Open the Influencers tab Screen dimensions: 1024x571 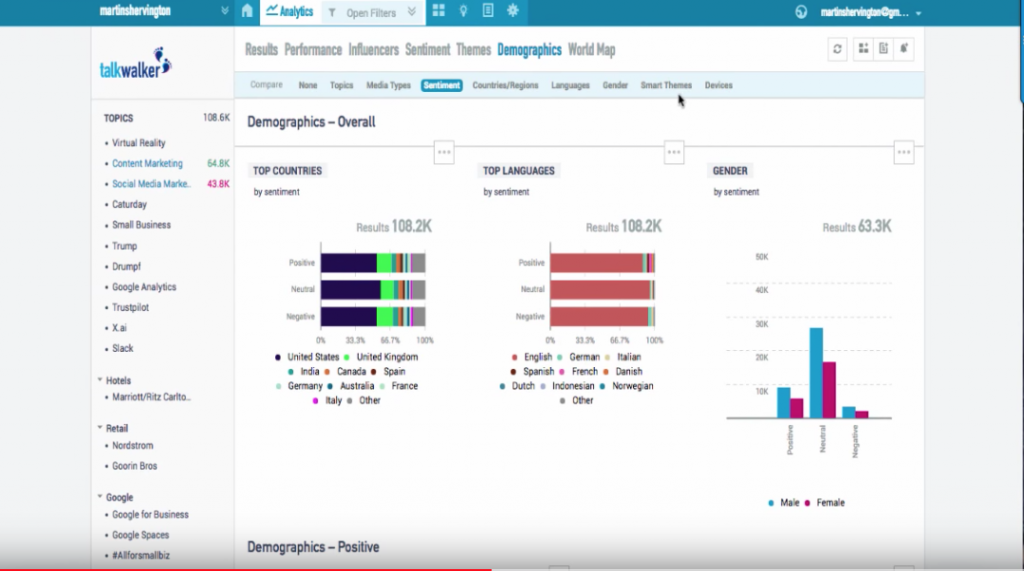[x=374, y=50]
